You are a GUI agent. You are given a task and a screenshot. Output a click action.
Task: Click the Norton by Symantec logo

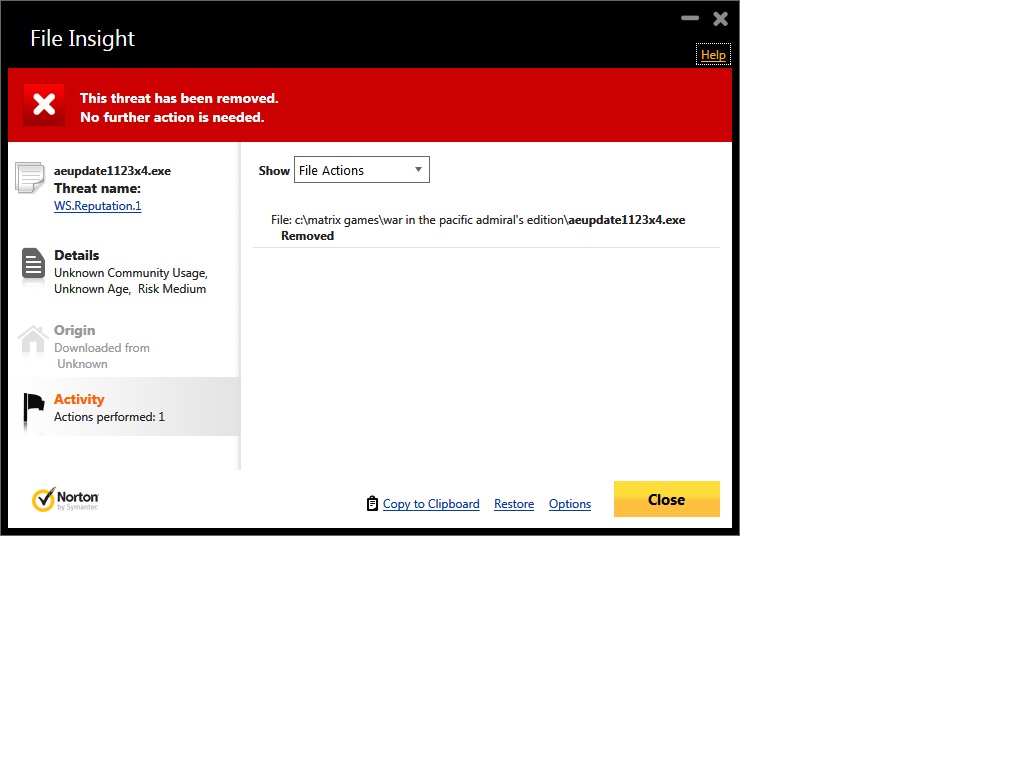[x=66, y=499]
